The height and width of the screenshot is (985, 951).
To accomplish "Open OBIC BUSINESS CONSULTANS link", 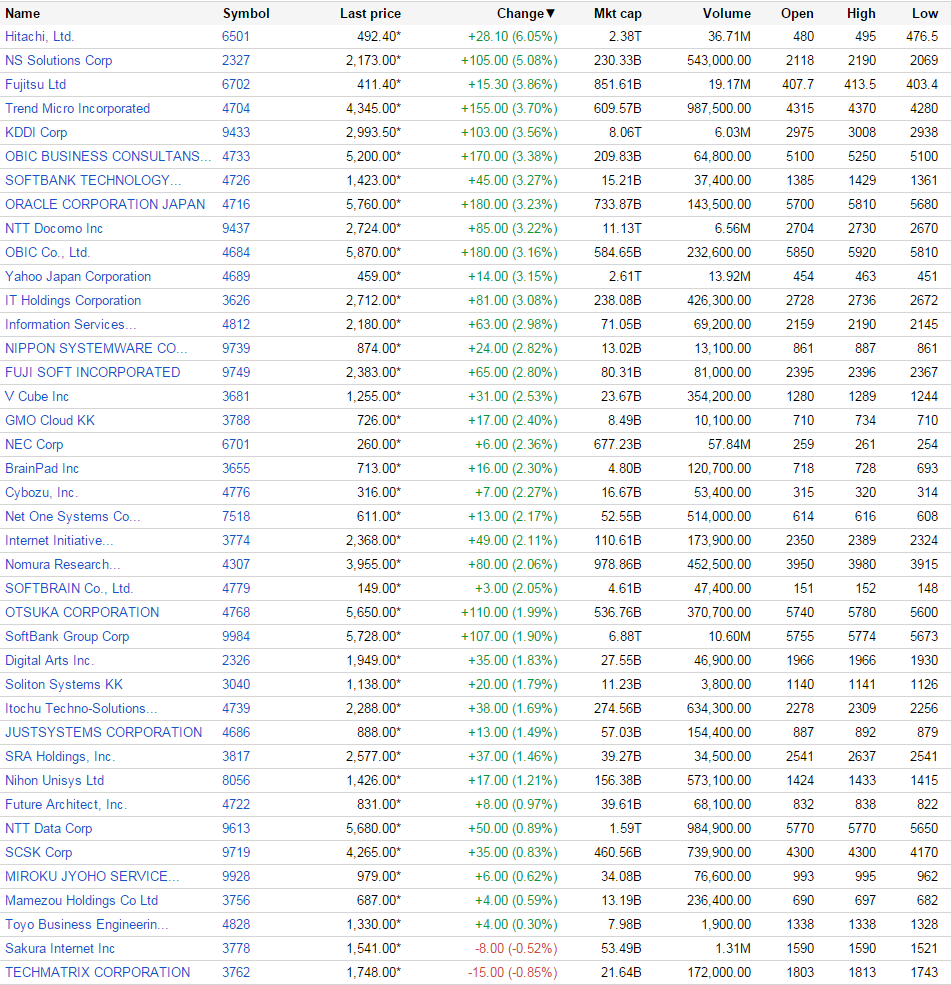I will coord(108,156).
